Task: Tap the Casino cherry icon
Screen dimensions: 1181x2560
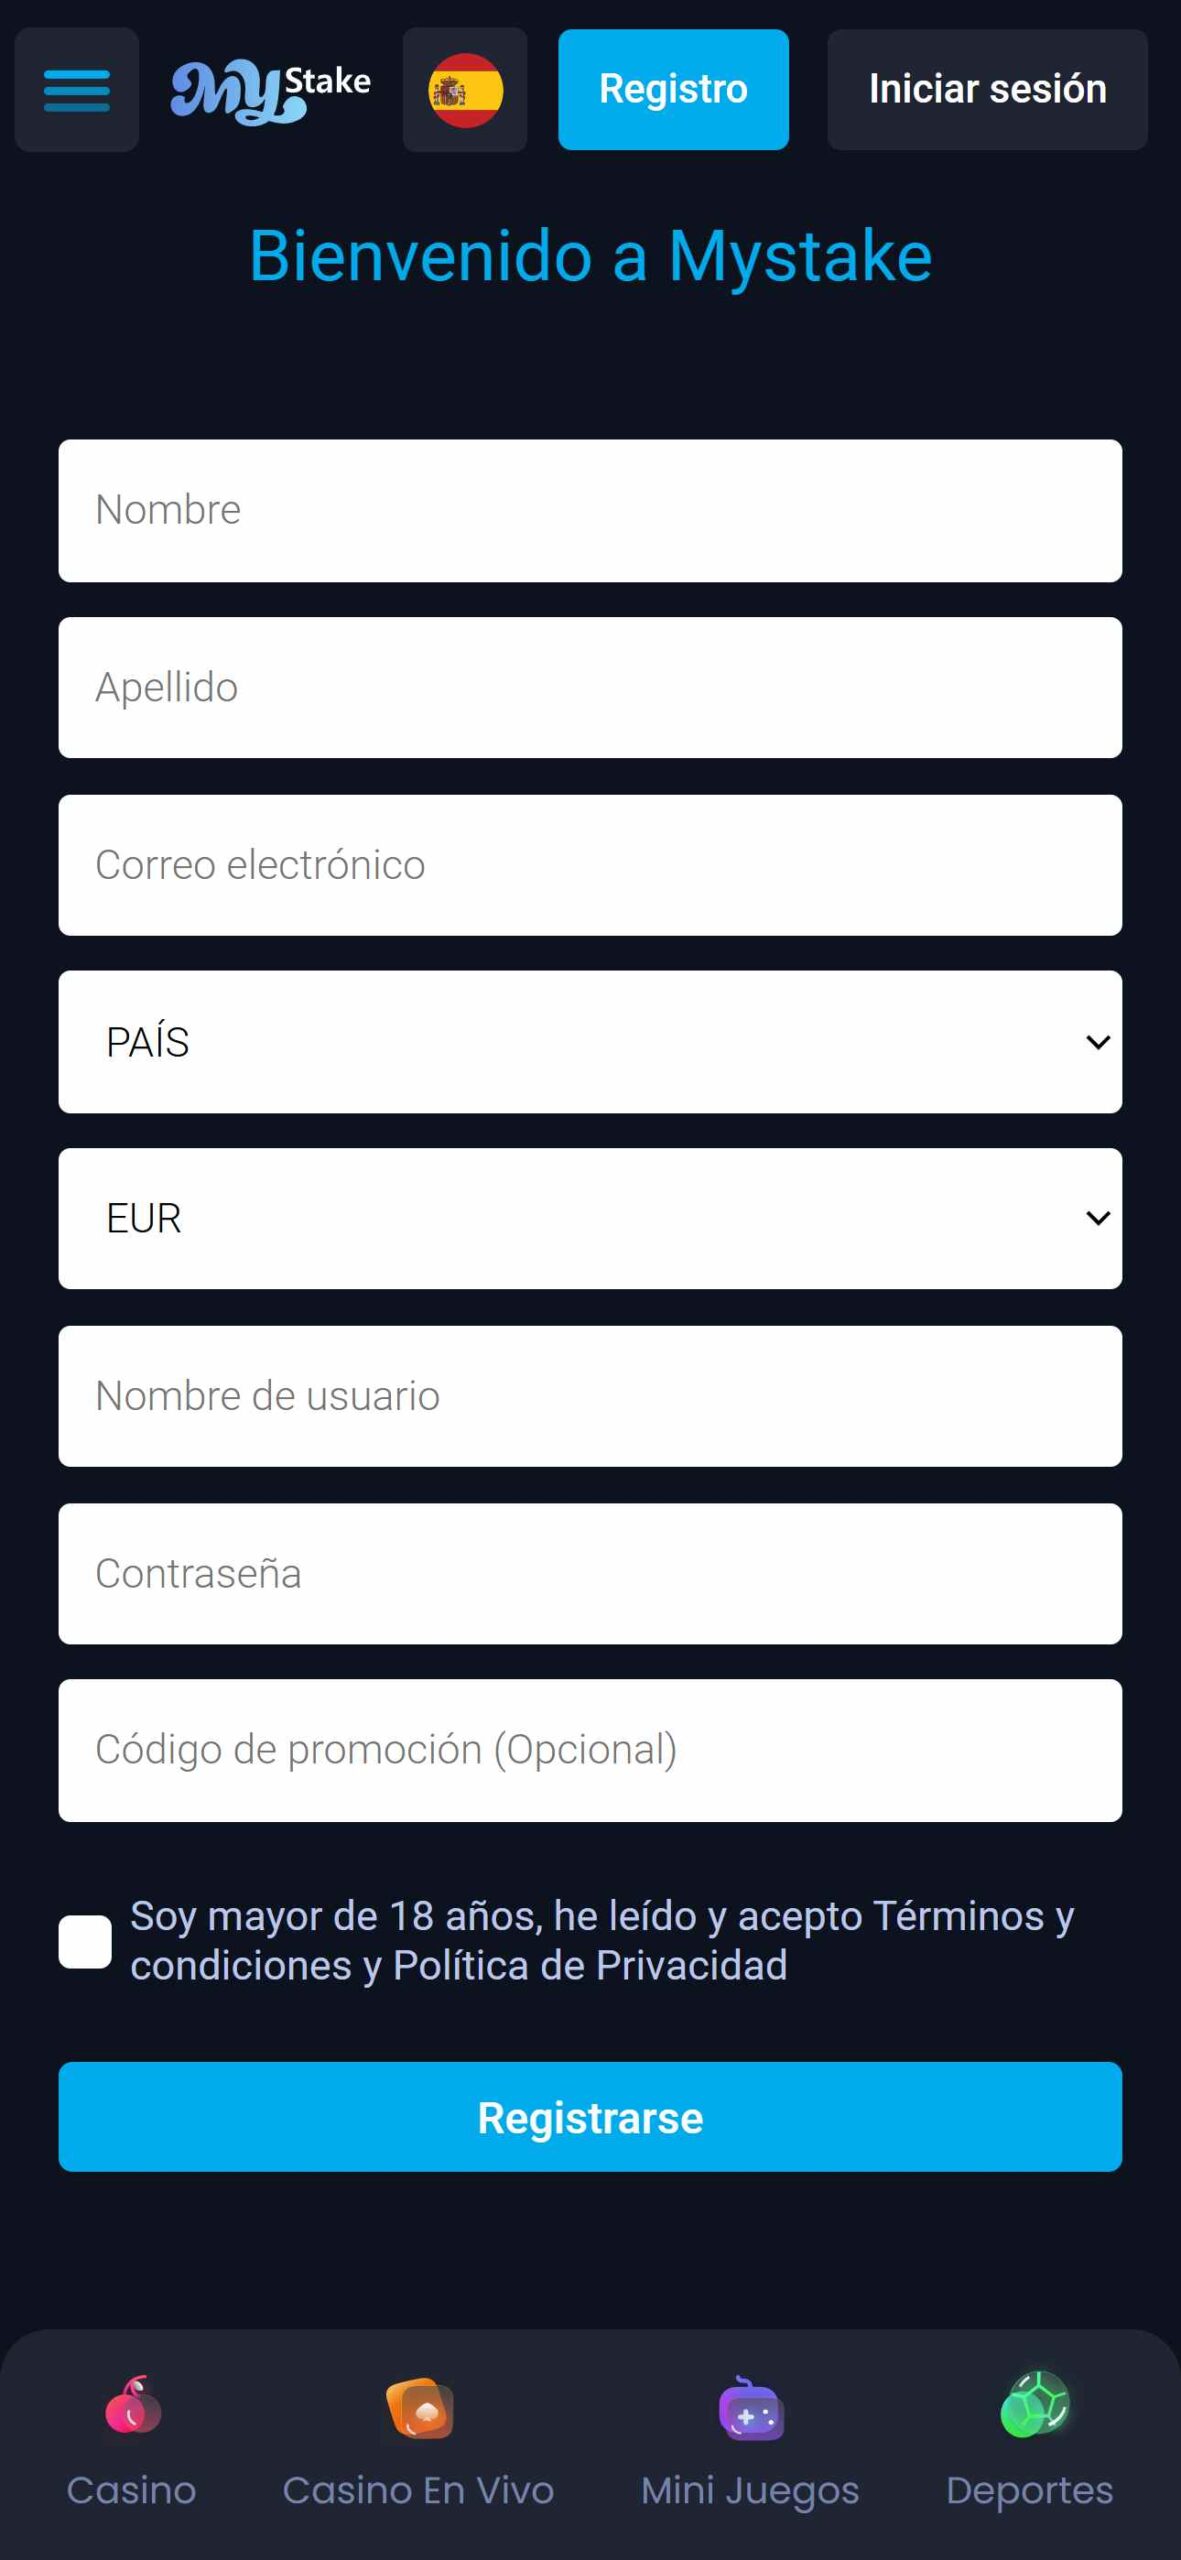Action: [132, 2405]
